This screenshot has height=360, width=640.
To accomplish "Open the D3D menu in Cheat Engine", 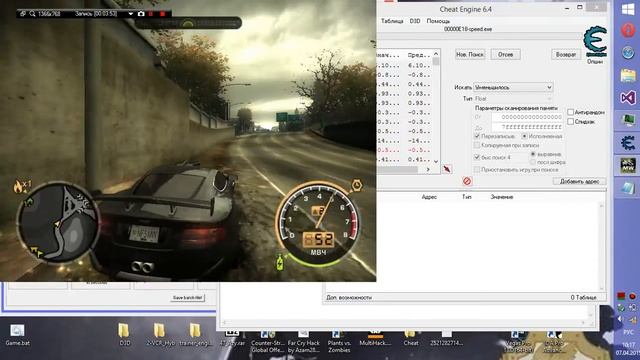I will coord(415,21).
